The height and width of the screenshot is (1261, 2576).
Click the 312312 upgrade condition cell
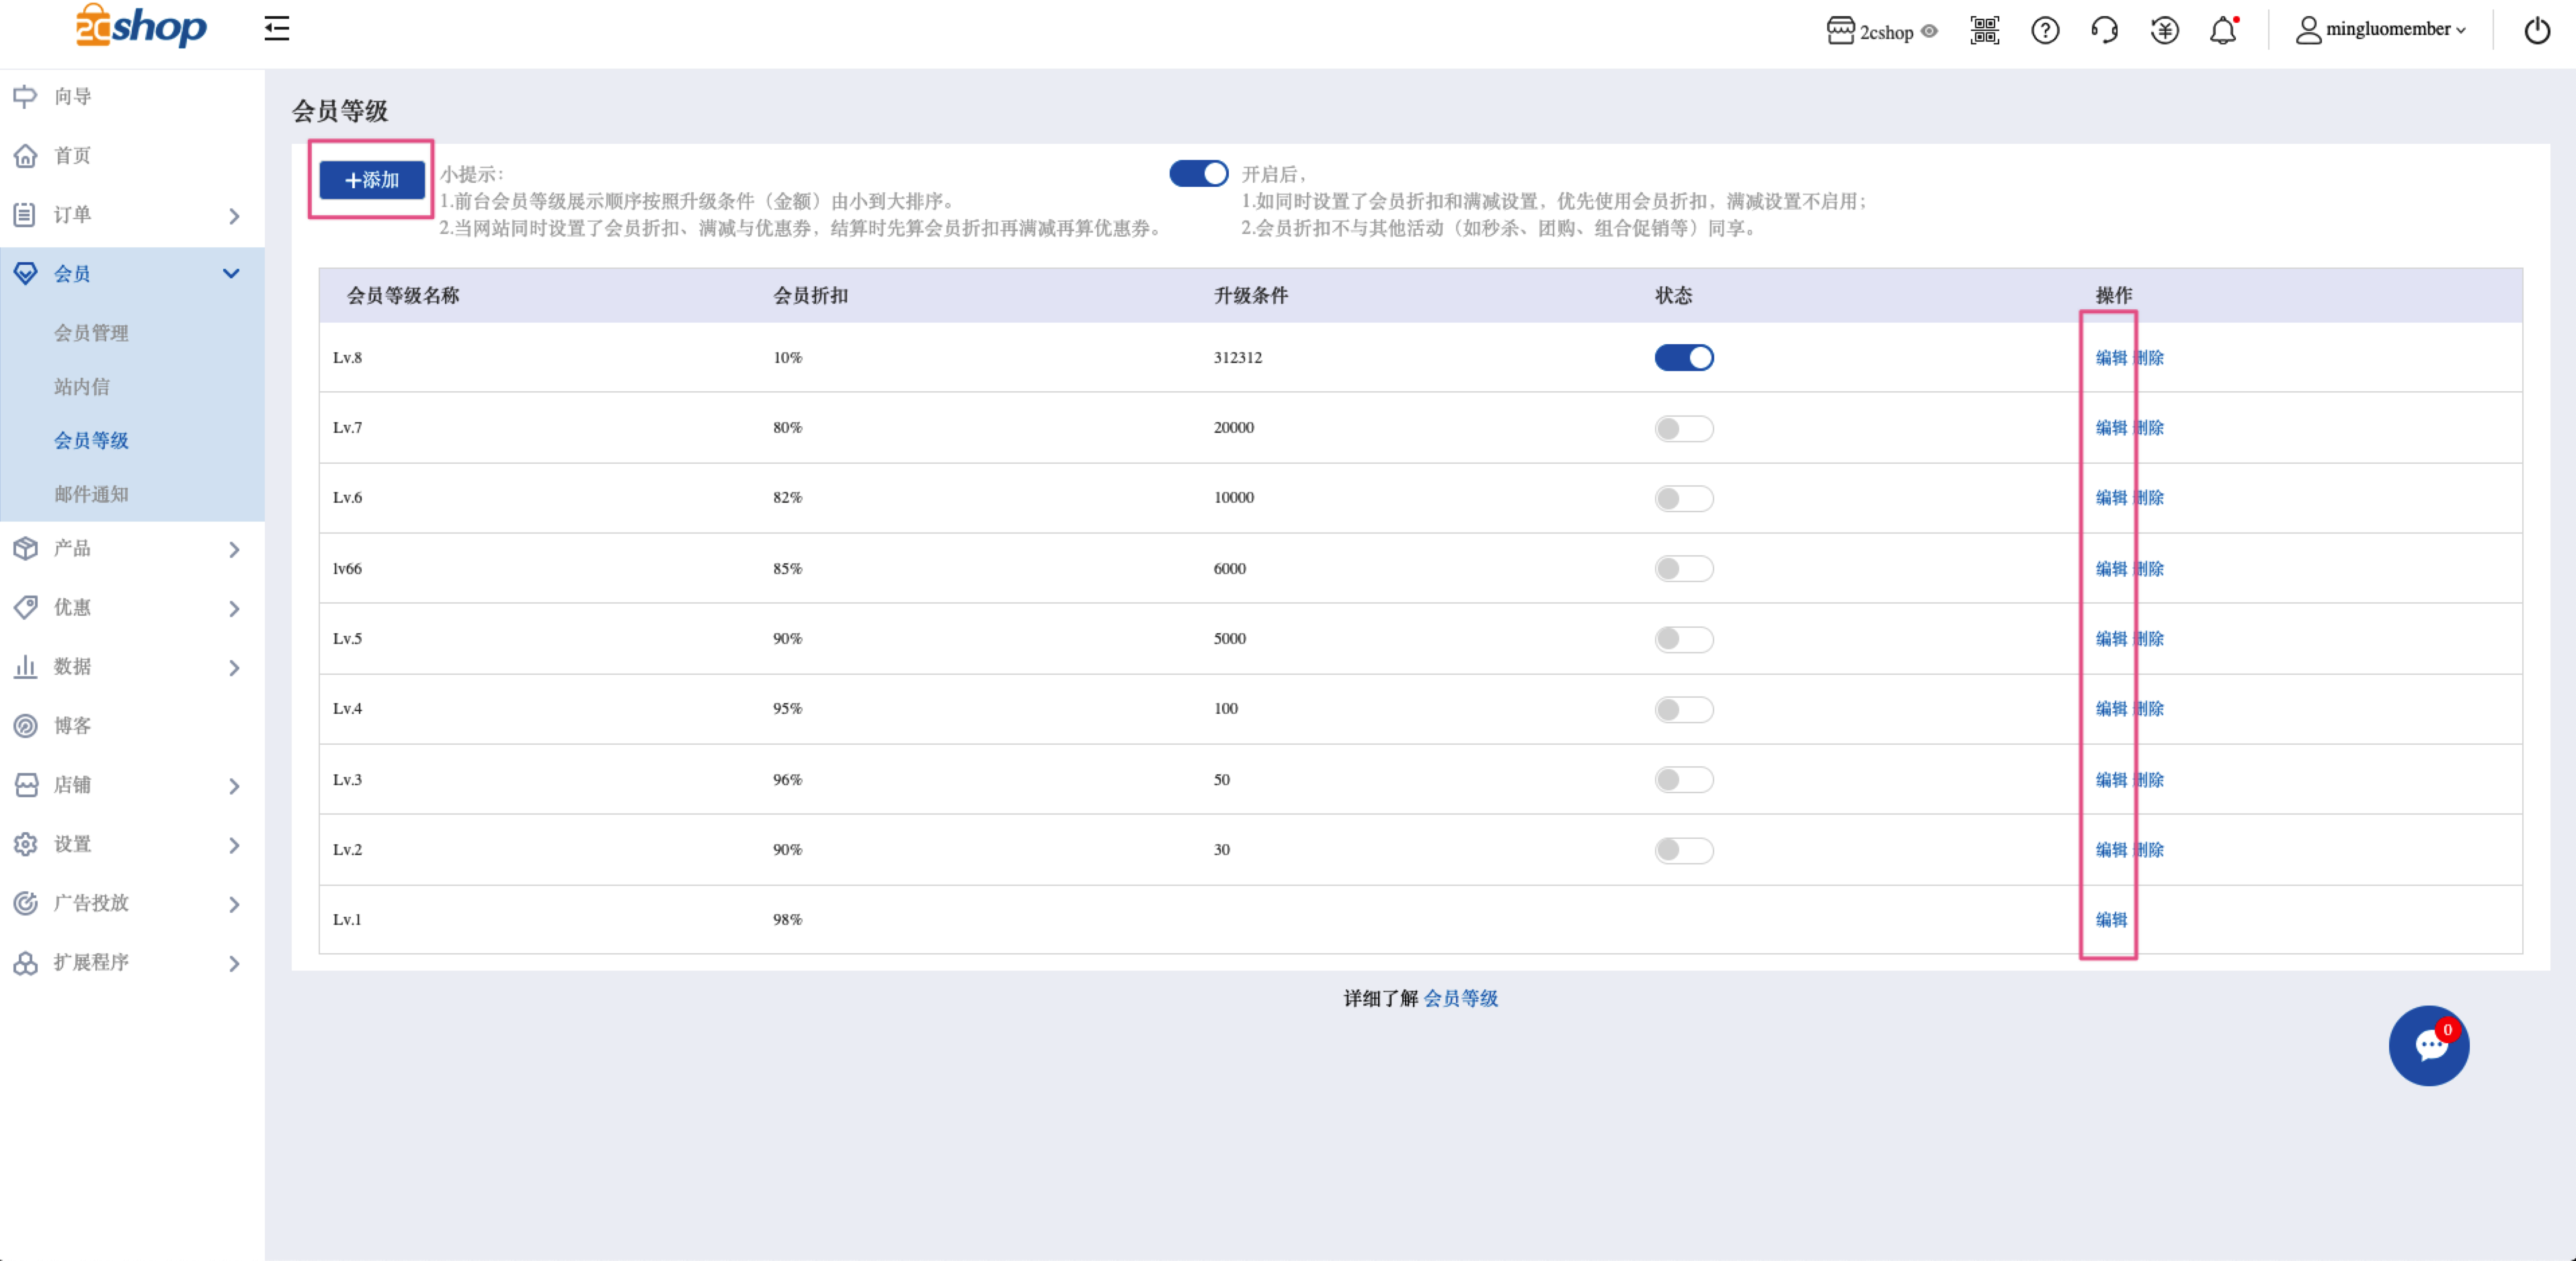coord(1238,358)
